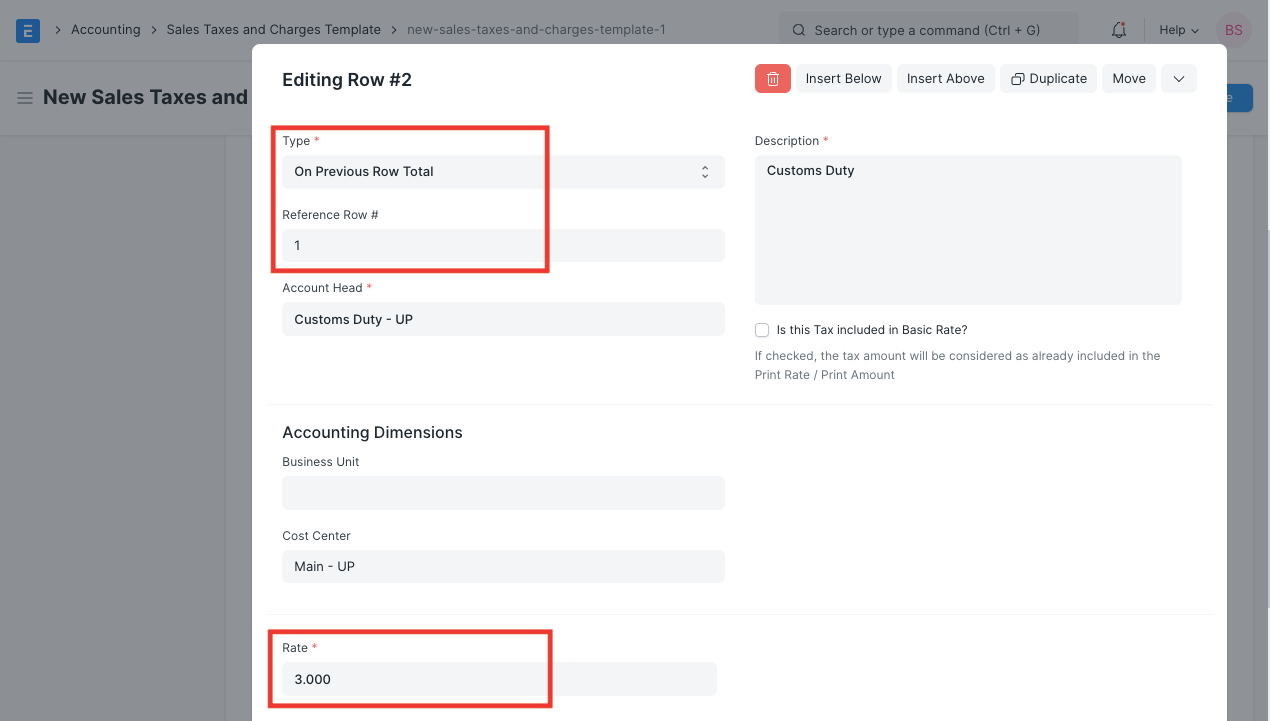Click the Duplicate row button
This screenshot has height=721, width=1270.
[1048, 79]
